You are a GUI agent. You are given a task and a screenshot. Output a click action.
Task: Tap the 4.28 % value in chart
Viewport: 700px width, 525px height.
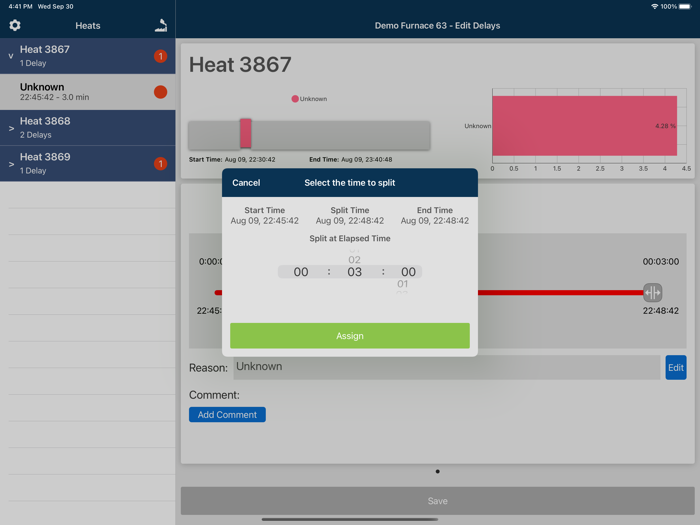tap(665, 126)
